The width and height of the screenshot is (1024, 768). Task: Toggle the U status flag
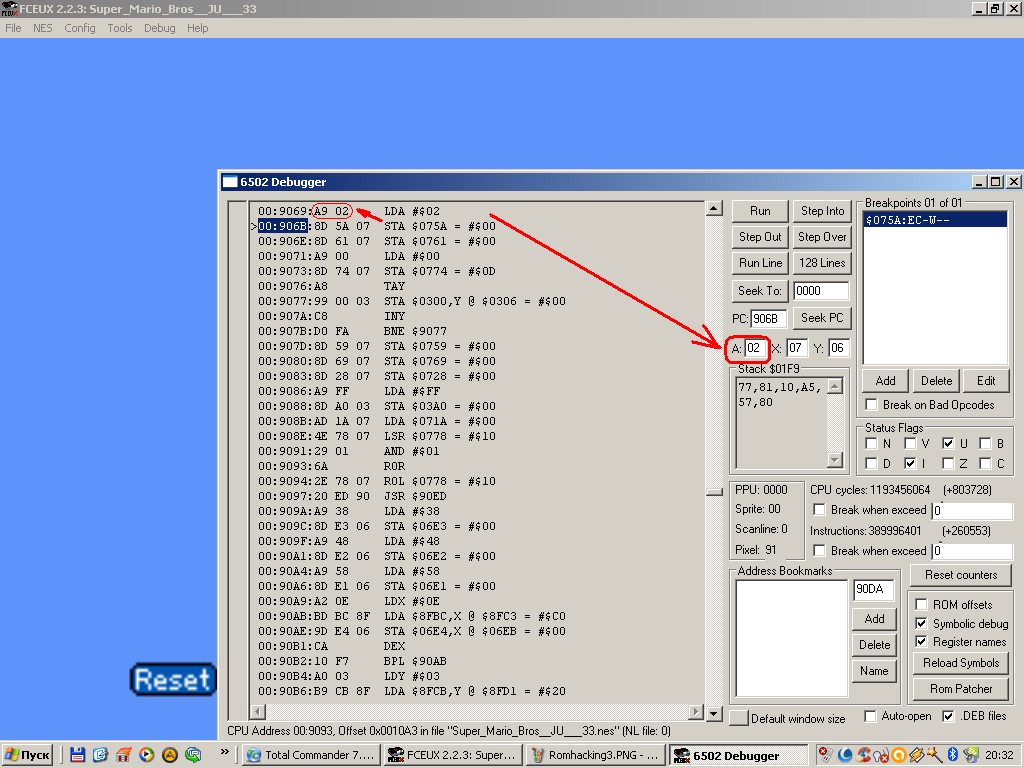(x=948, y=444)
